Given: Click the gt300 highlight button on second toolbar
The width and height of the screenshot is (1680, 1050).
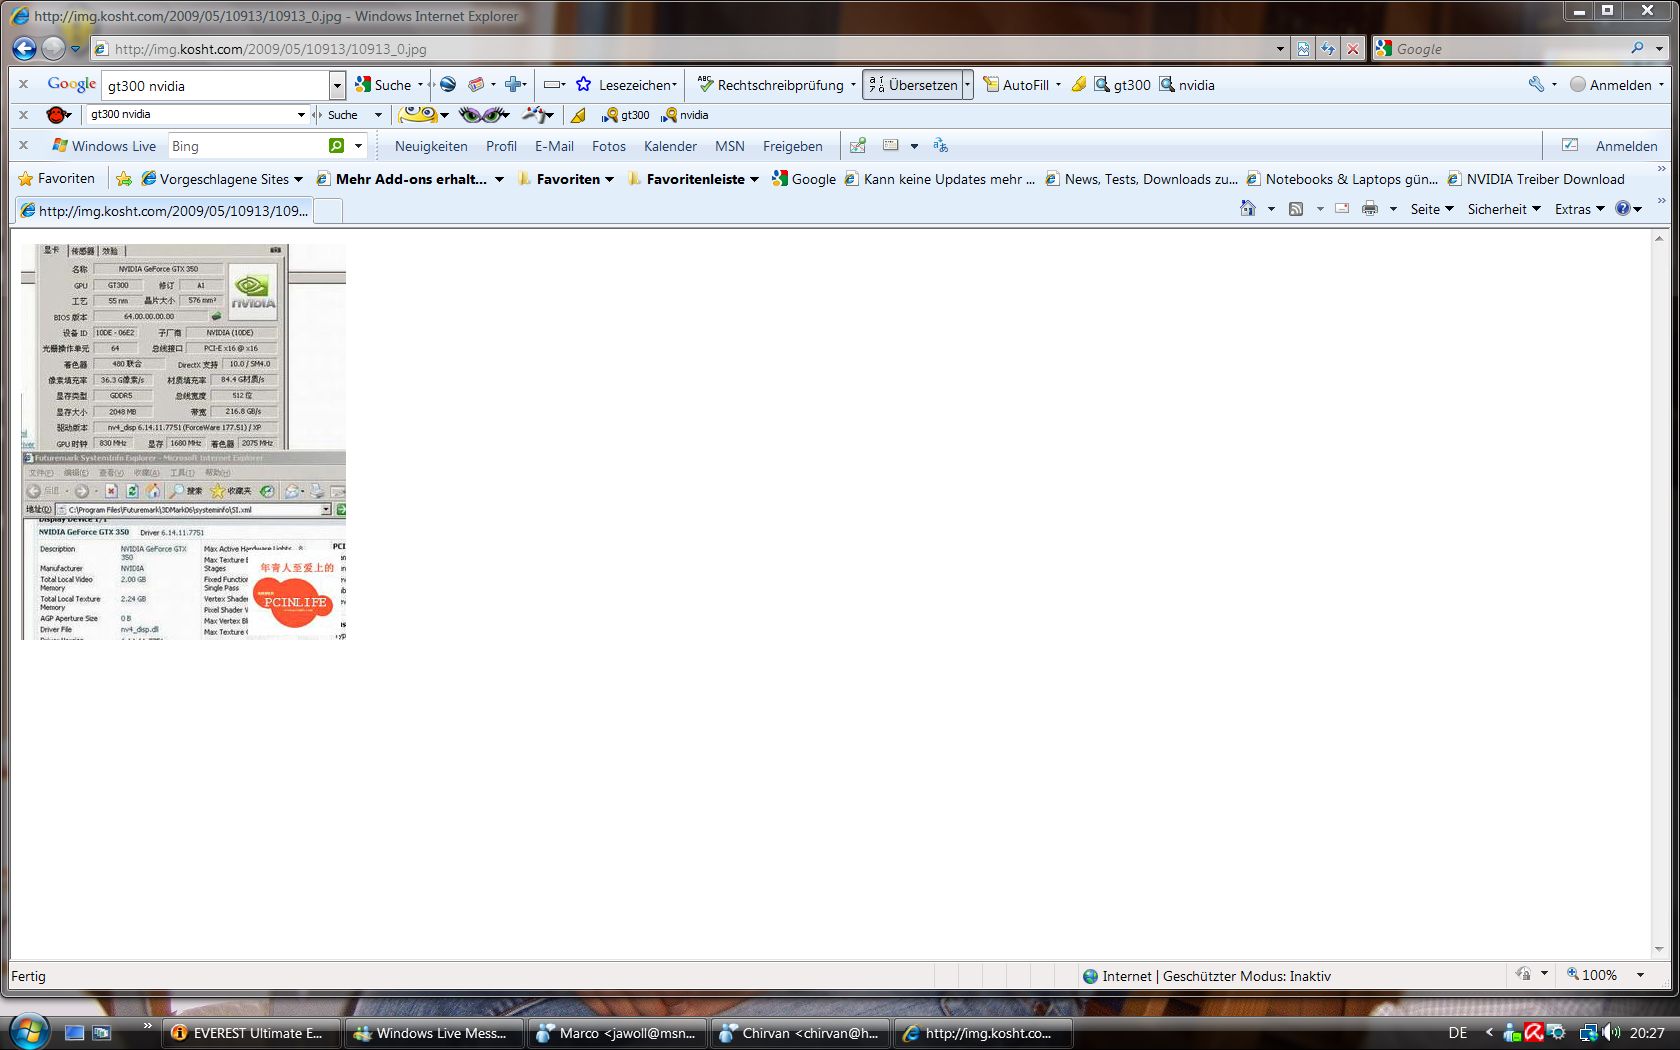Looking at the screenshot, I should point(627,115).
